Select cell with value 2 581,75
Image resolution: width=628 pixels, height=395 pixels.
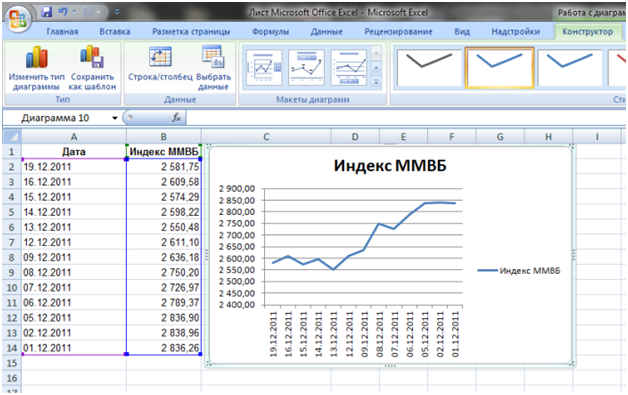[x=164, y=167]
